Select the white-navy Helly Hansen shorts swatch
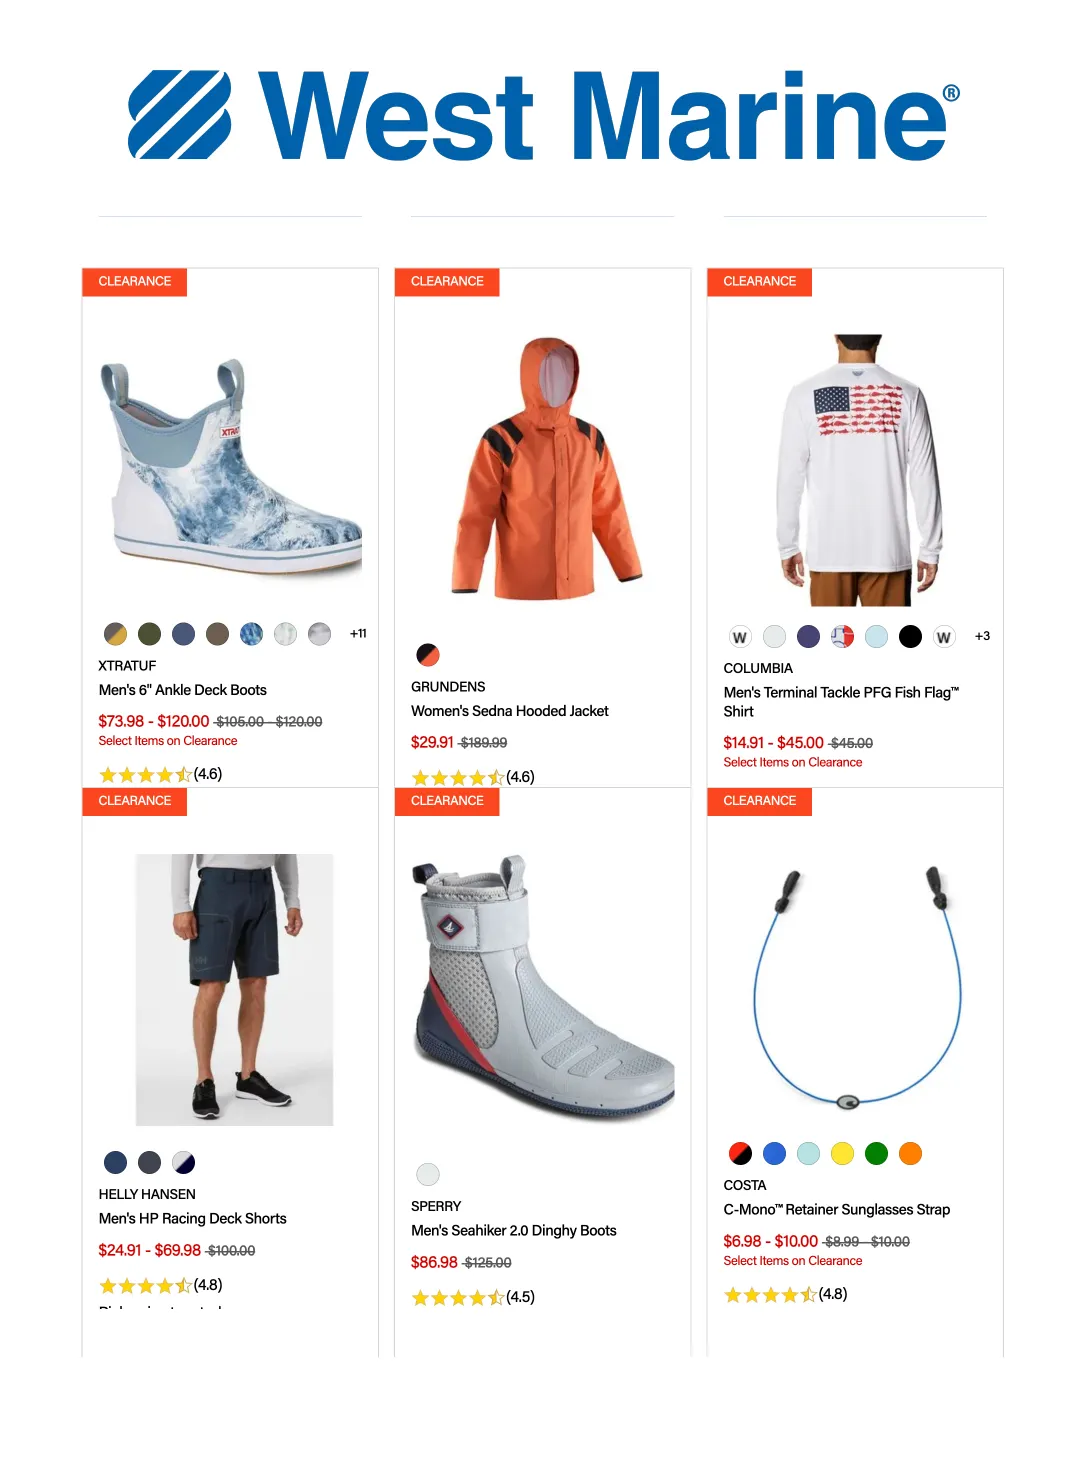Viewport: 1085px width, 1470px height. point(183,1162)
